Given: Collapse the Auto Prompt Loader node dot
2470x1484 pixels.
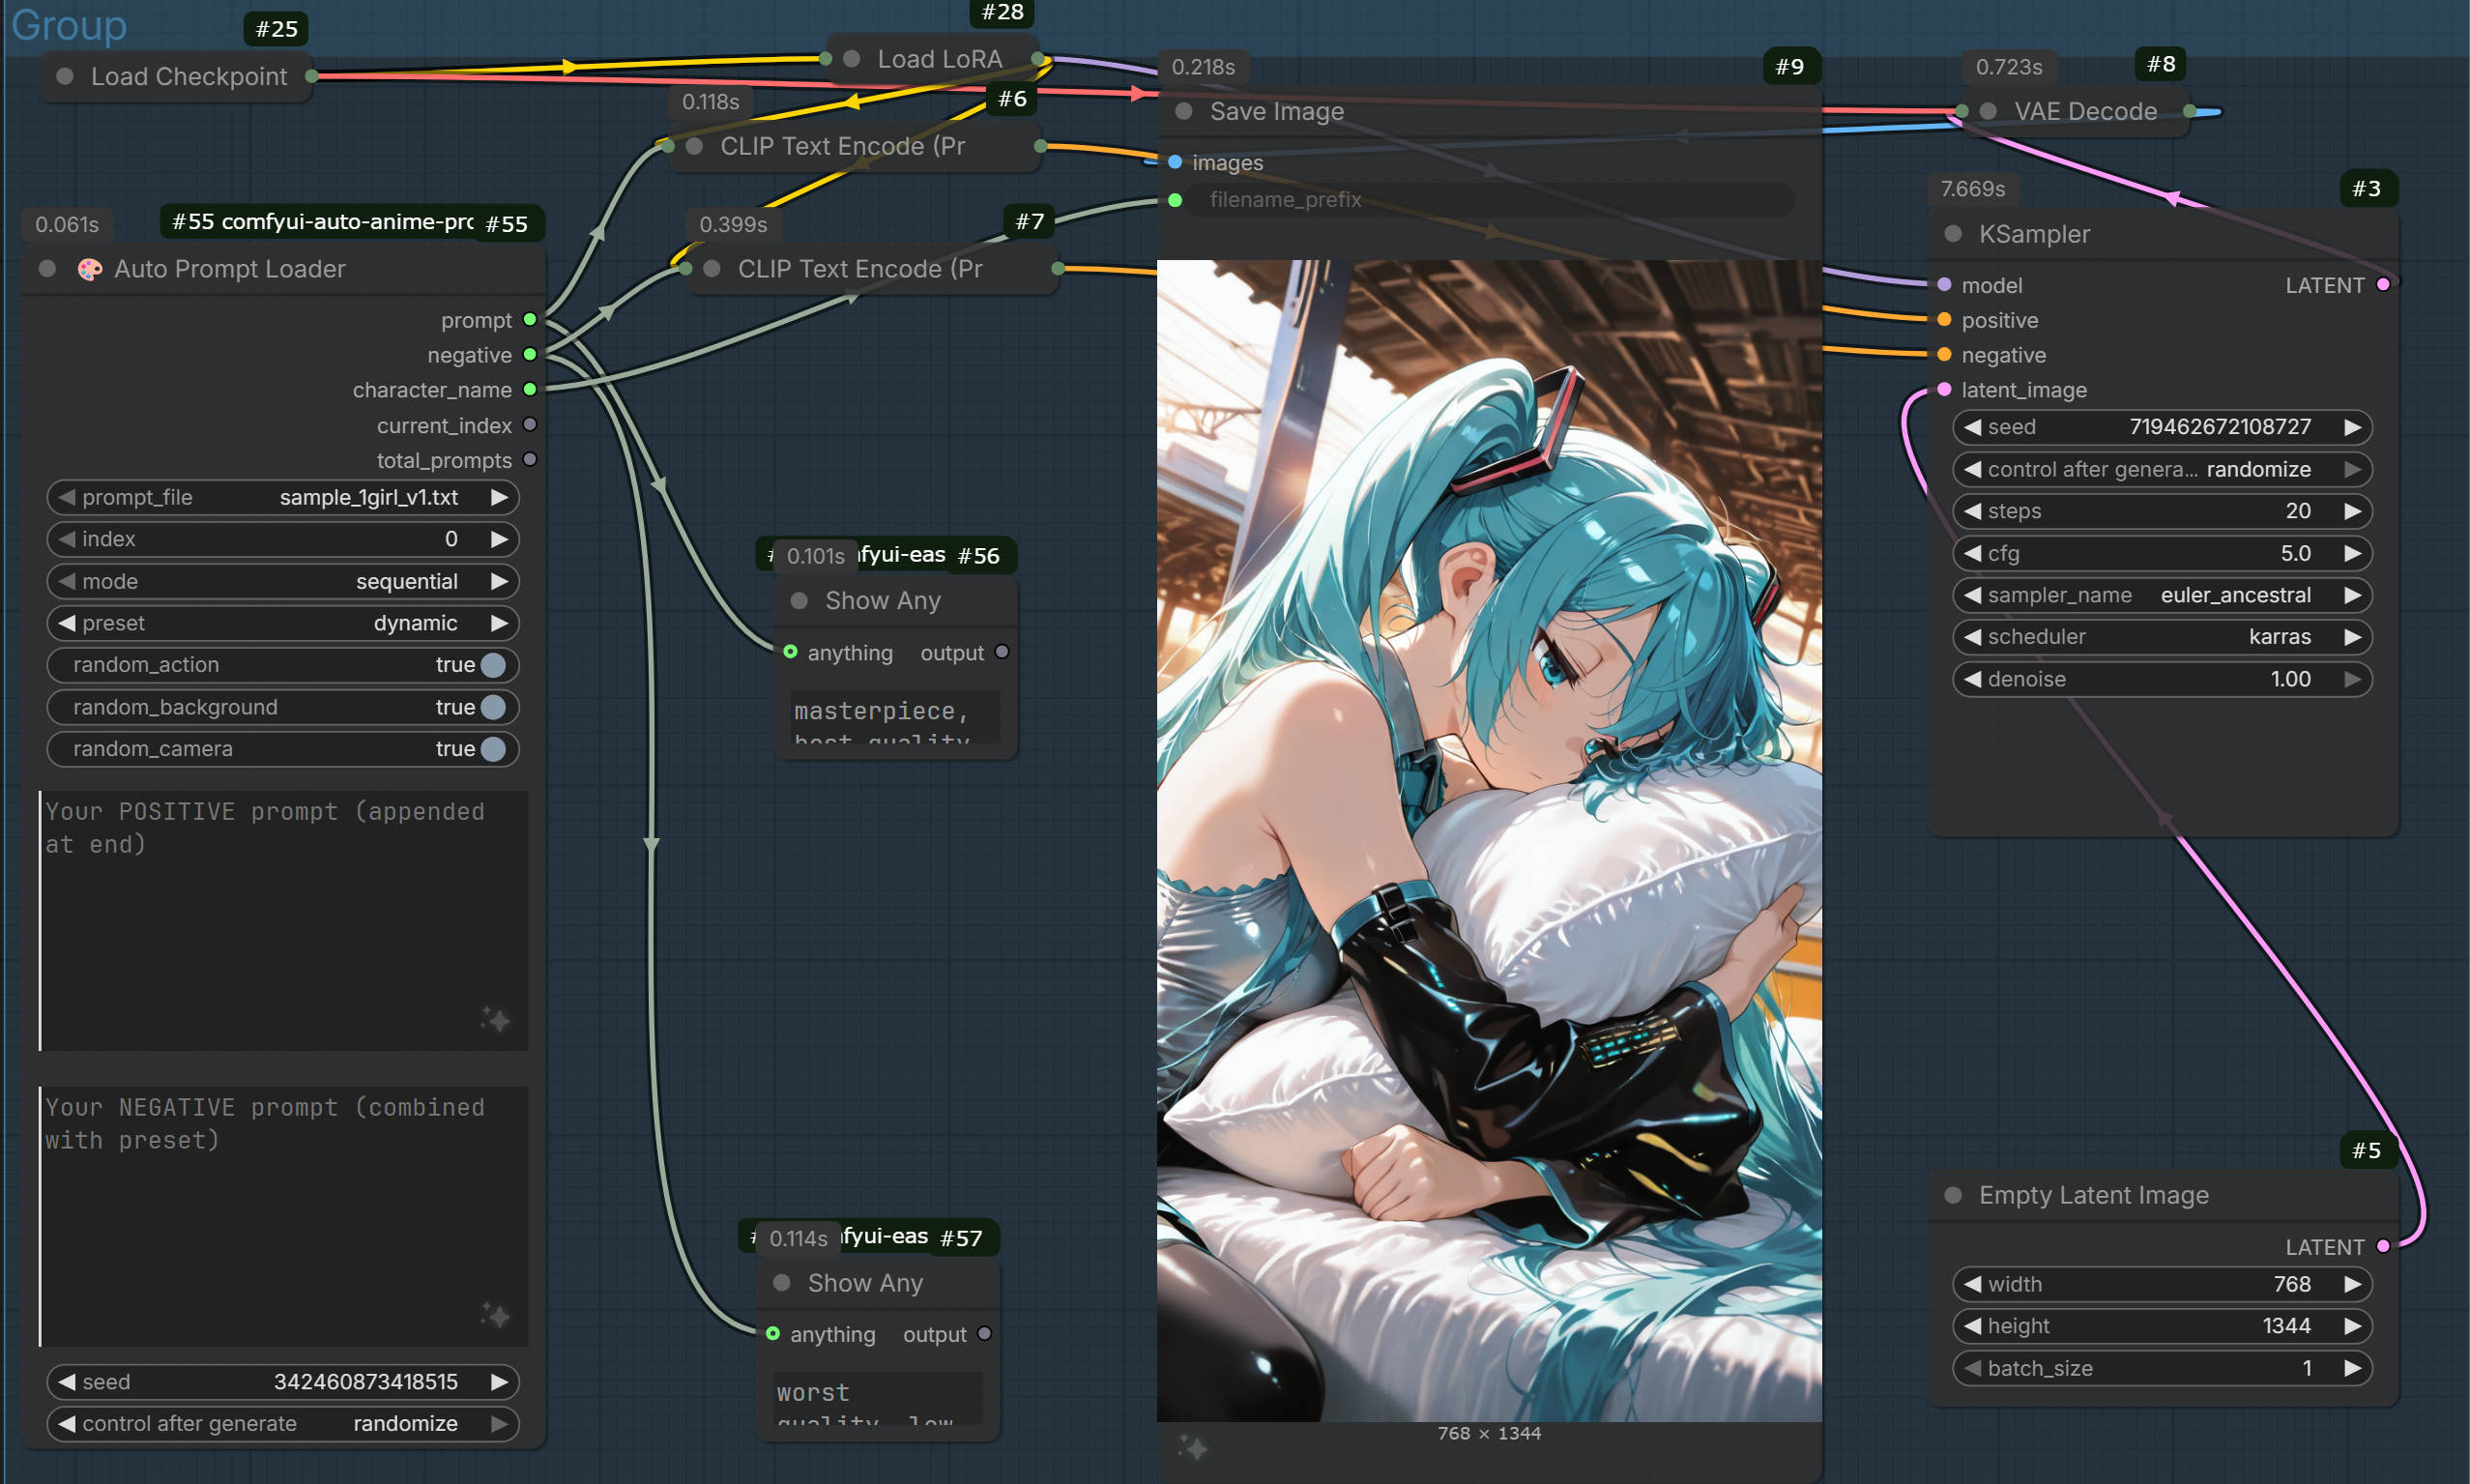Looking at the screenshot, I should [x=47, y=269].
